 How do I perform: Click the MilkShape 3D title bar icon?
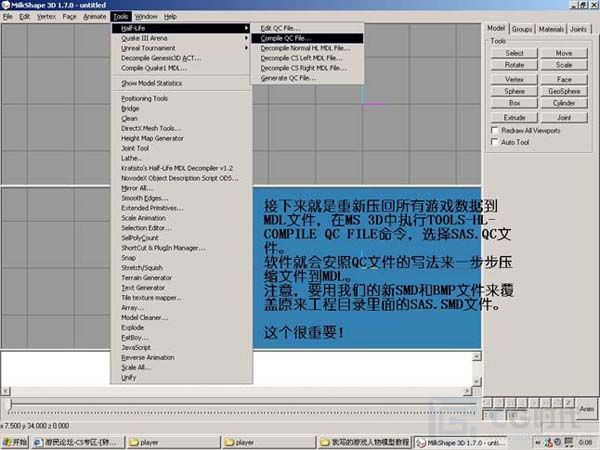(x=5, y=5)
